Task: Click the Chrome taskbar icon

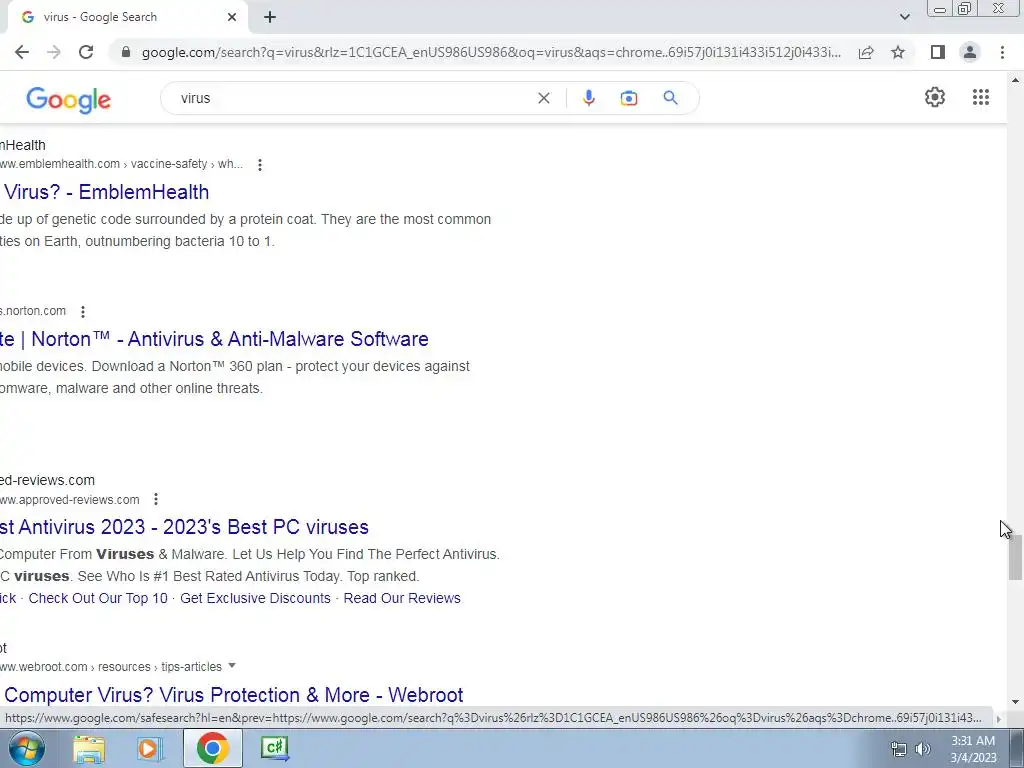Action: 212,748
